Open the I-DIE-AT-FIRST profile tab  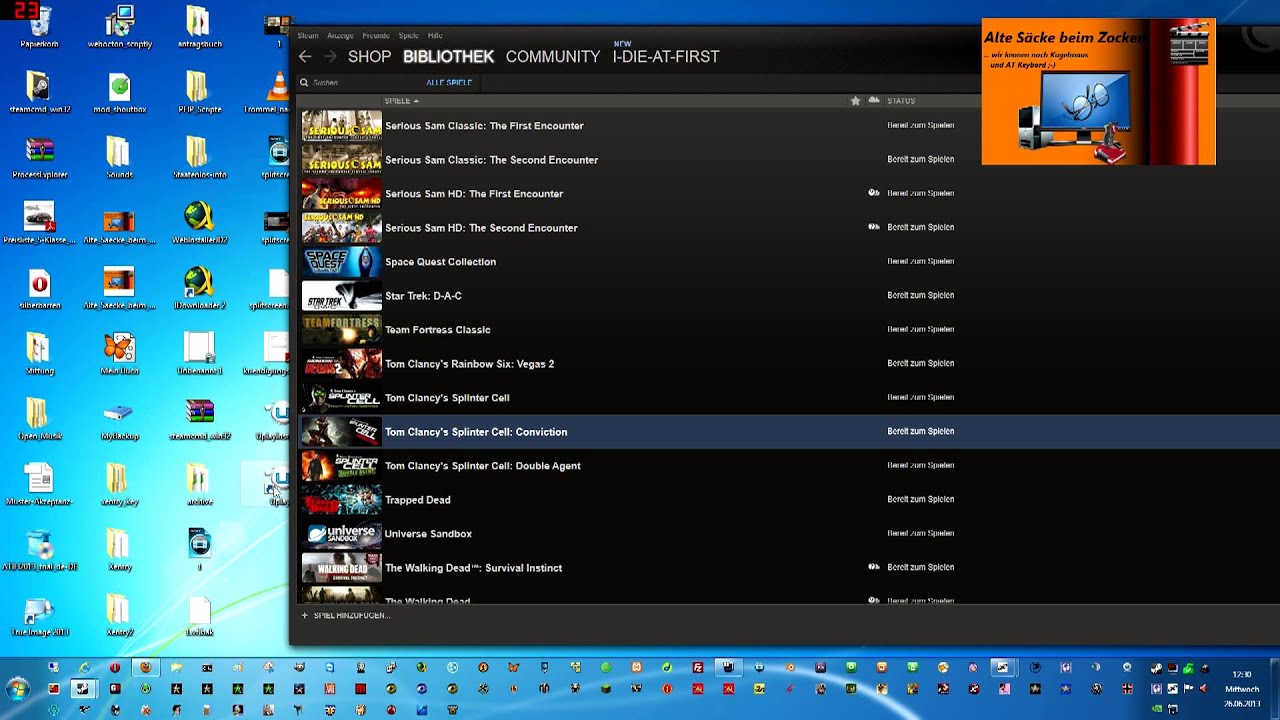tap(666, 57)
